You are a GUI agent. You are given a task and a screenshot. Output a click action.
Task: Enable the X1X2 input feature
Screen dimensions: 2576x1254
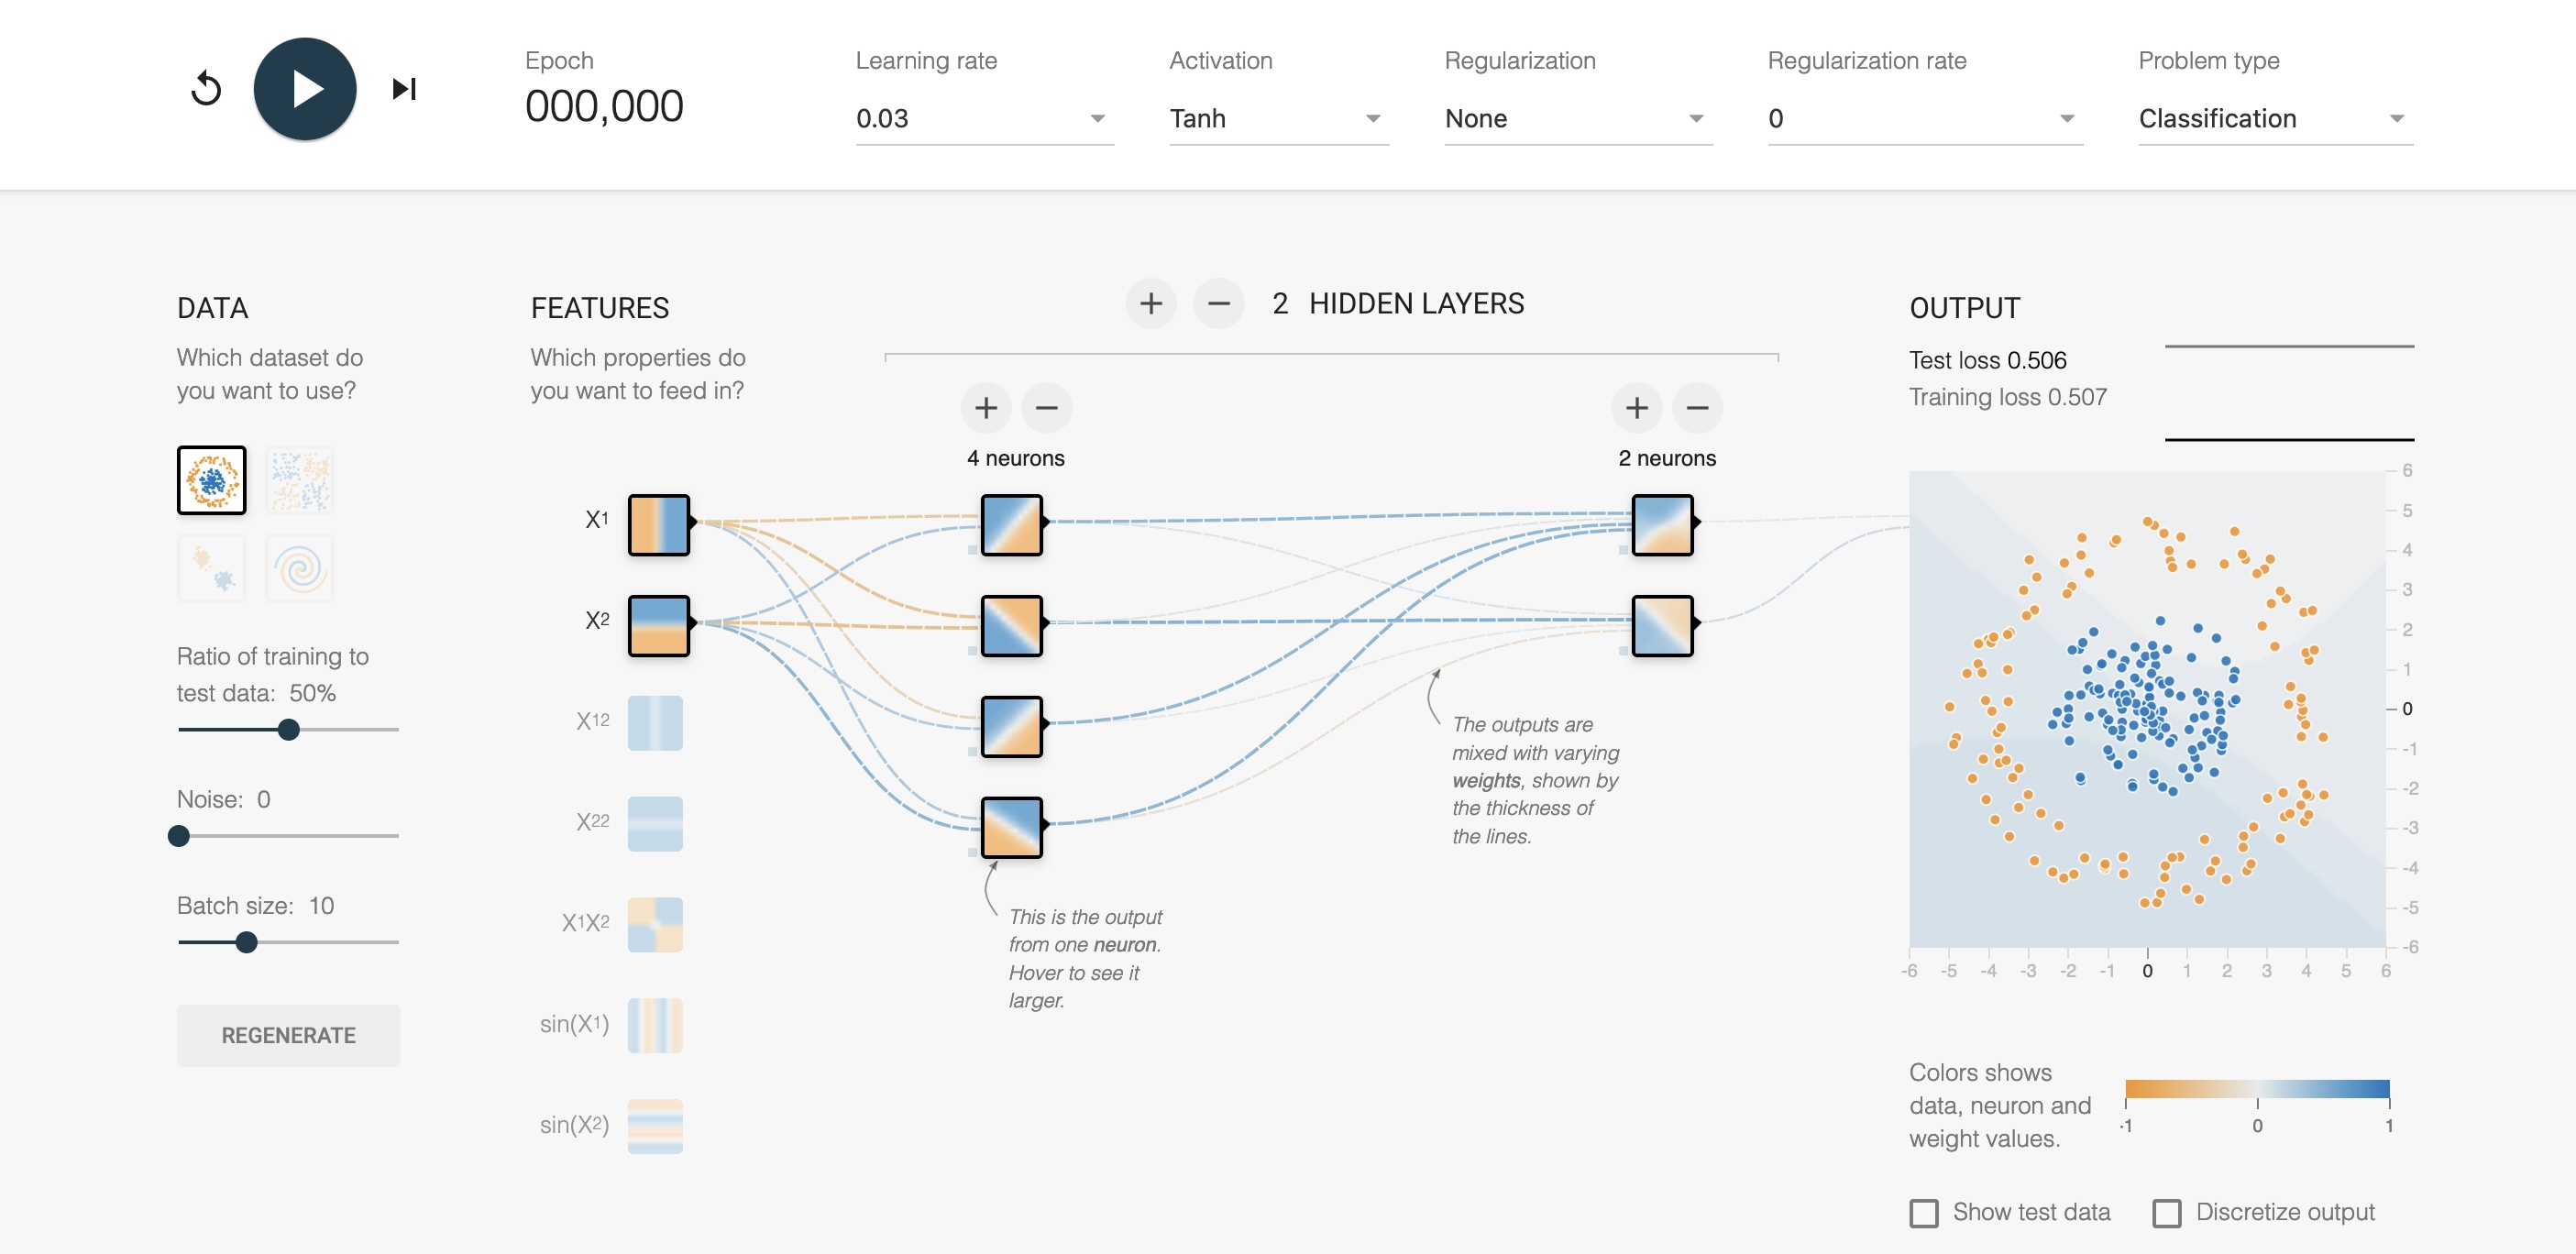pyautogui.click(x=655, y=924)
